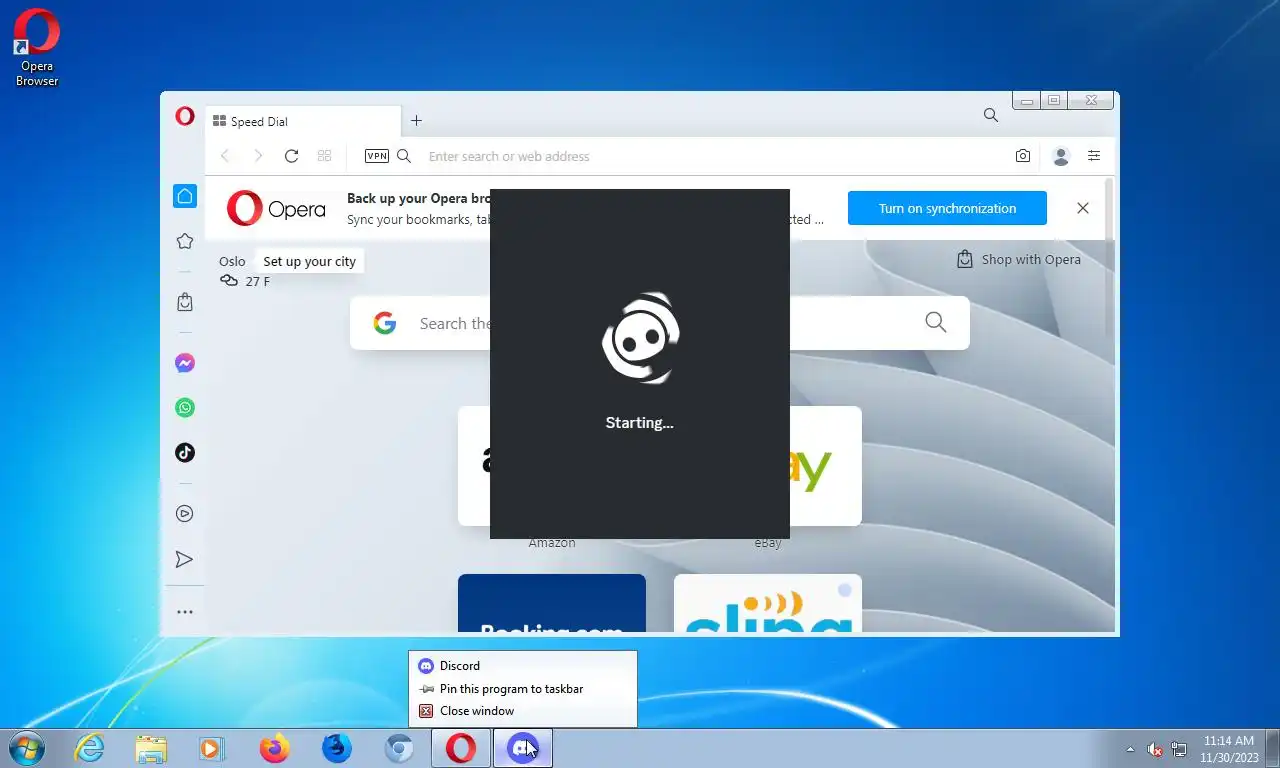Launch Chromium from the taskbar
The height and width of the screenshot is (768, 1280).
tap(399, 748)
